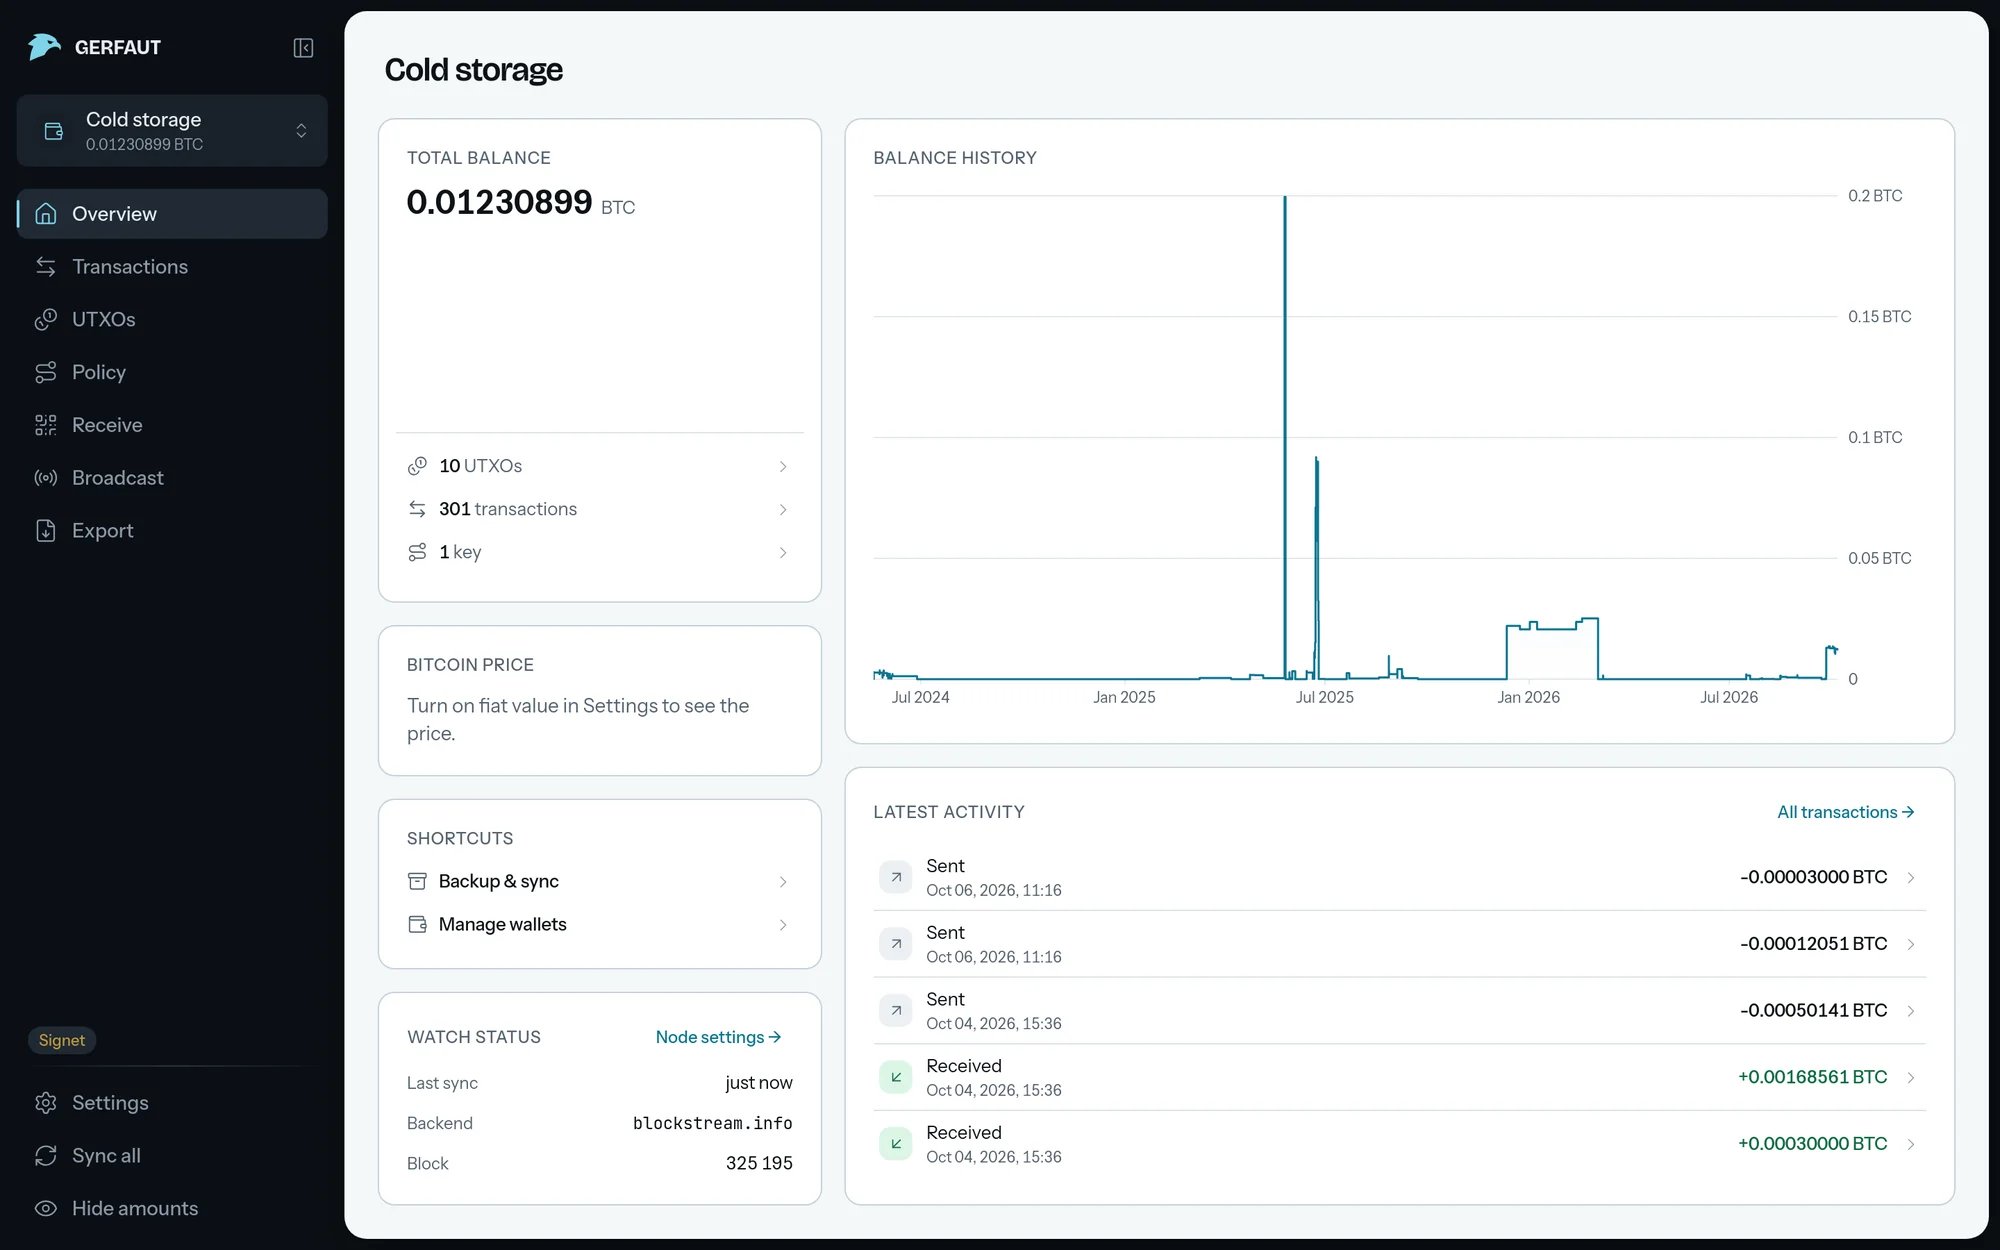Click received icon for +0.00030000 BTC transaction
This screenshot has height=1250, width=2000.
[895, 1144]
